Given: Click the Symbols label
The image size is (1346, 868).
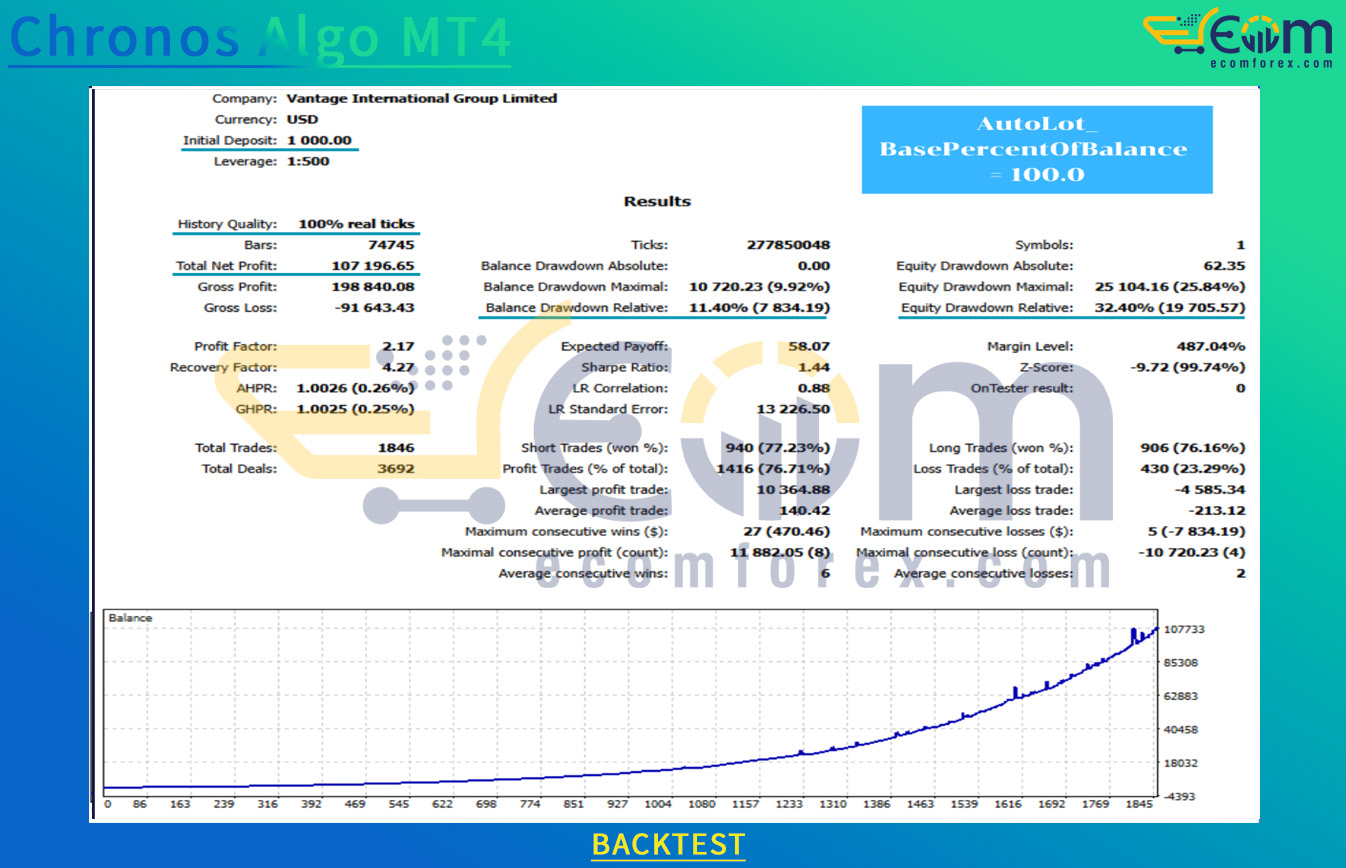Looking at the screenshot, I should tap(1044, 245).
